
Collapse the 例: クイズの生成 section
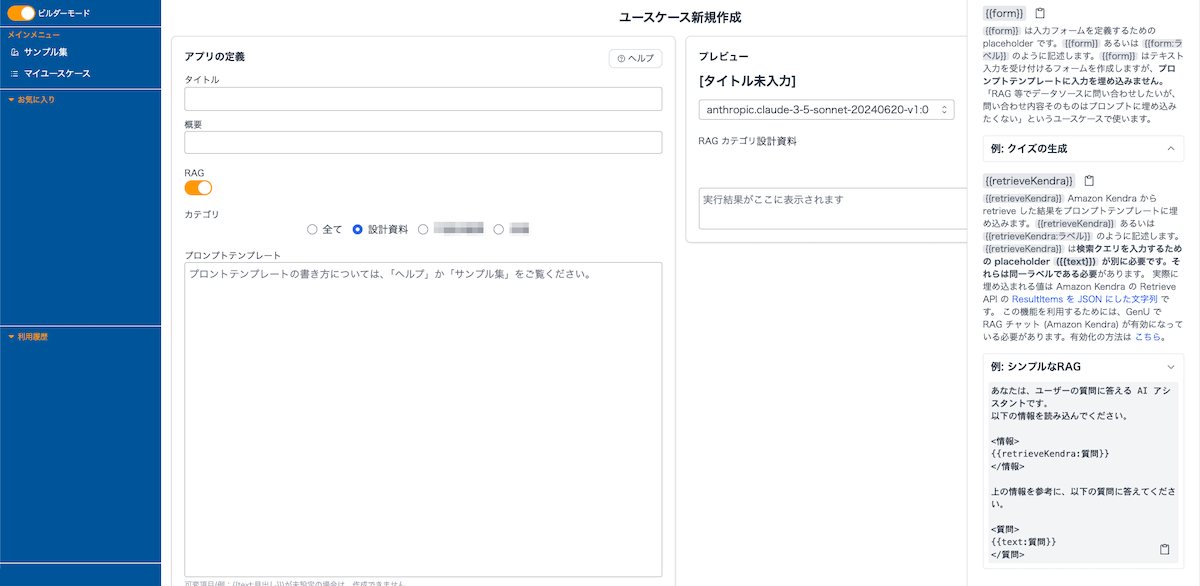point(1169,148)
